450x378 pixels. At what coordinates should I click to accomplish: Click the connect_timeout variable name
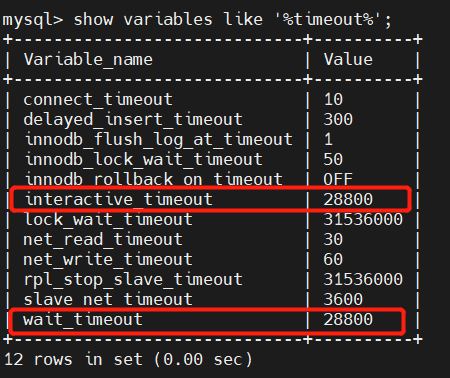pyautogui.click(x=98, y=100)
